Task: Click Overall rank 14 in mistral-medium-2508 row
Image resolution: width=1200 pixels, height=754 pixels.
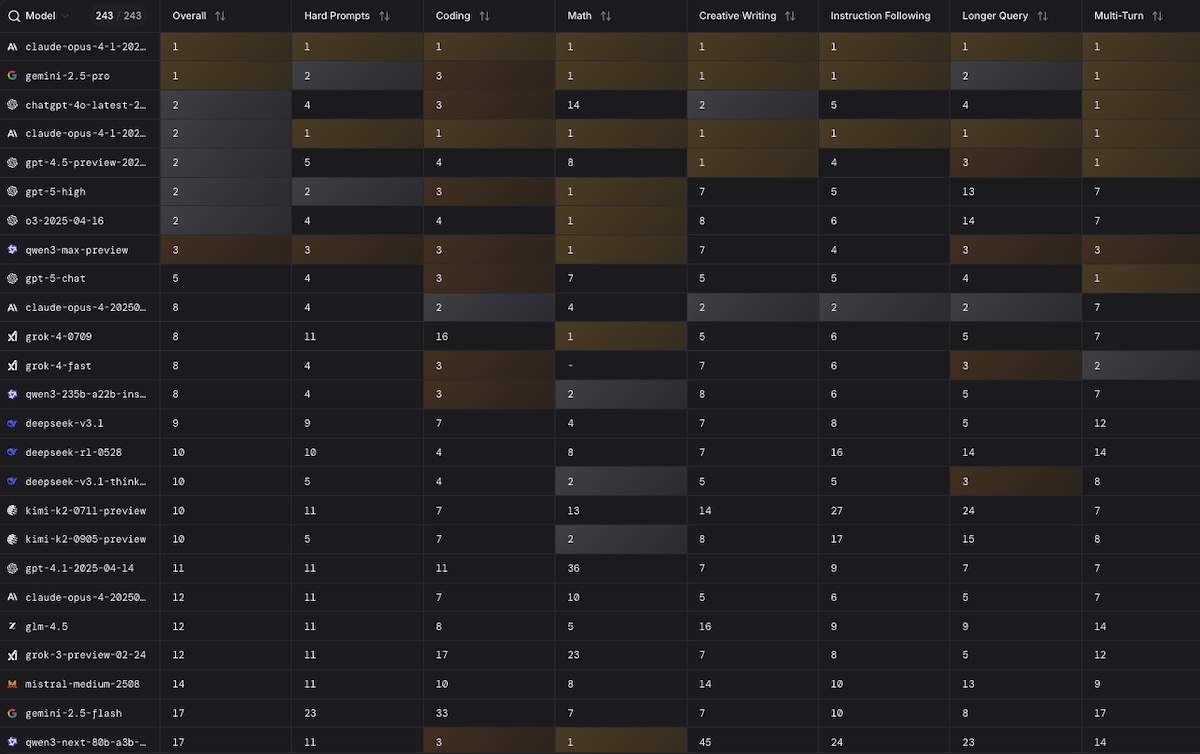Action: (x=179, y=684)
